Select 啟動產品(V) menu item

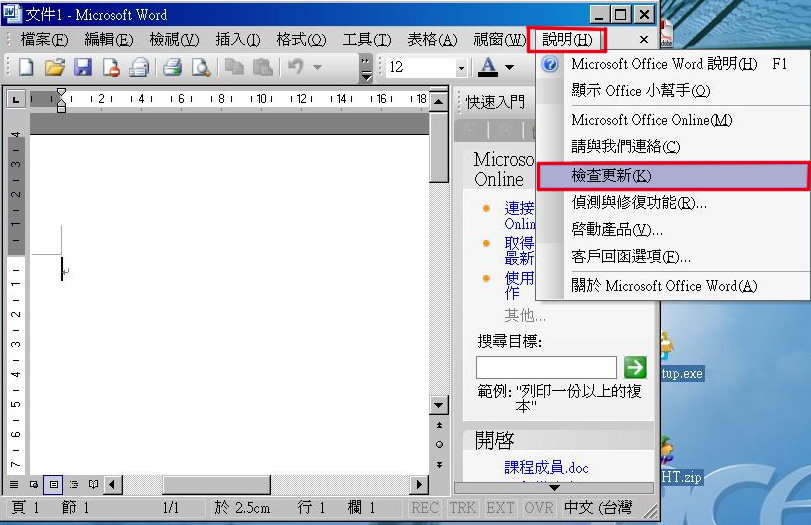point(673,230)
